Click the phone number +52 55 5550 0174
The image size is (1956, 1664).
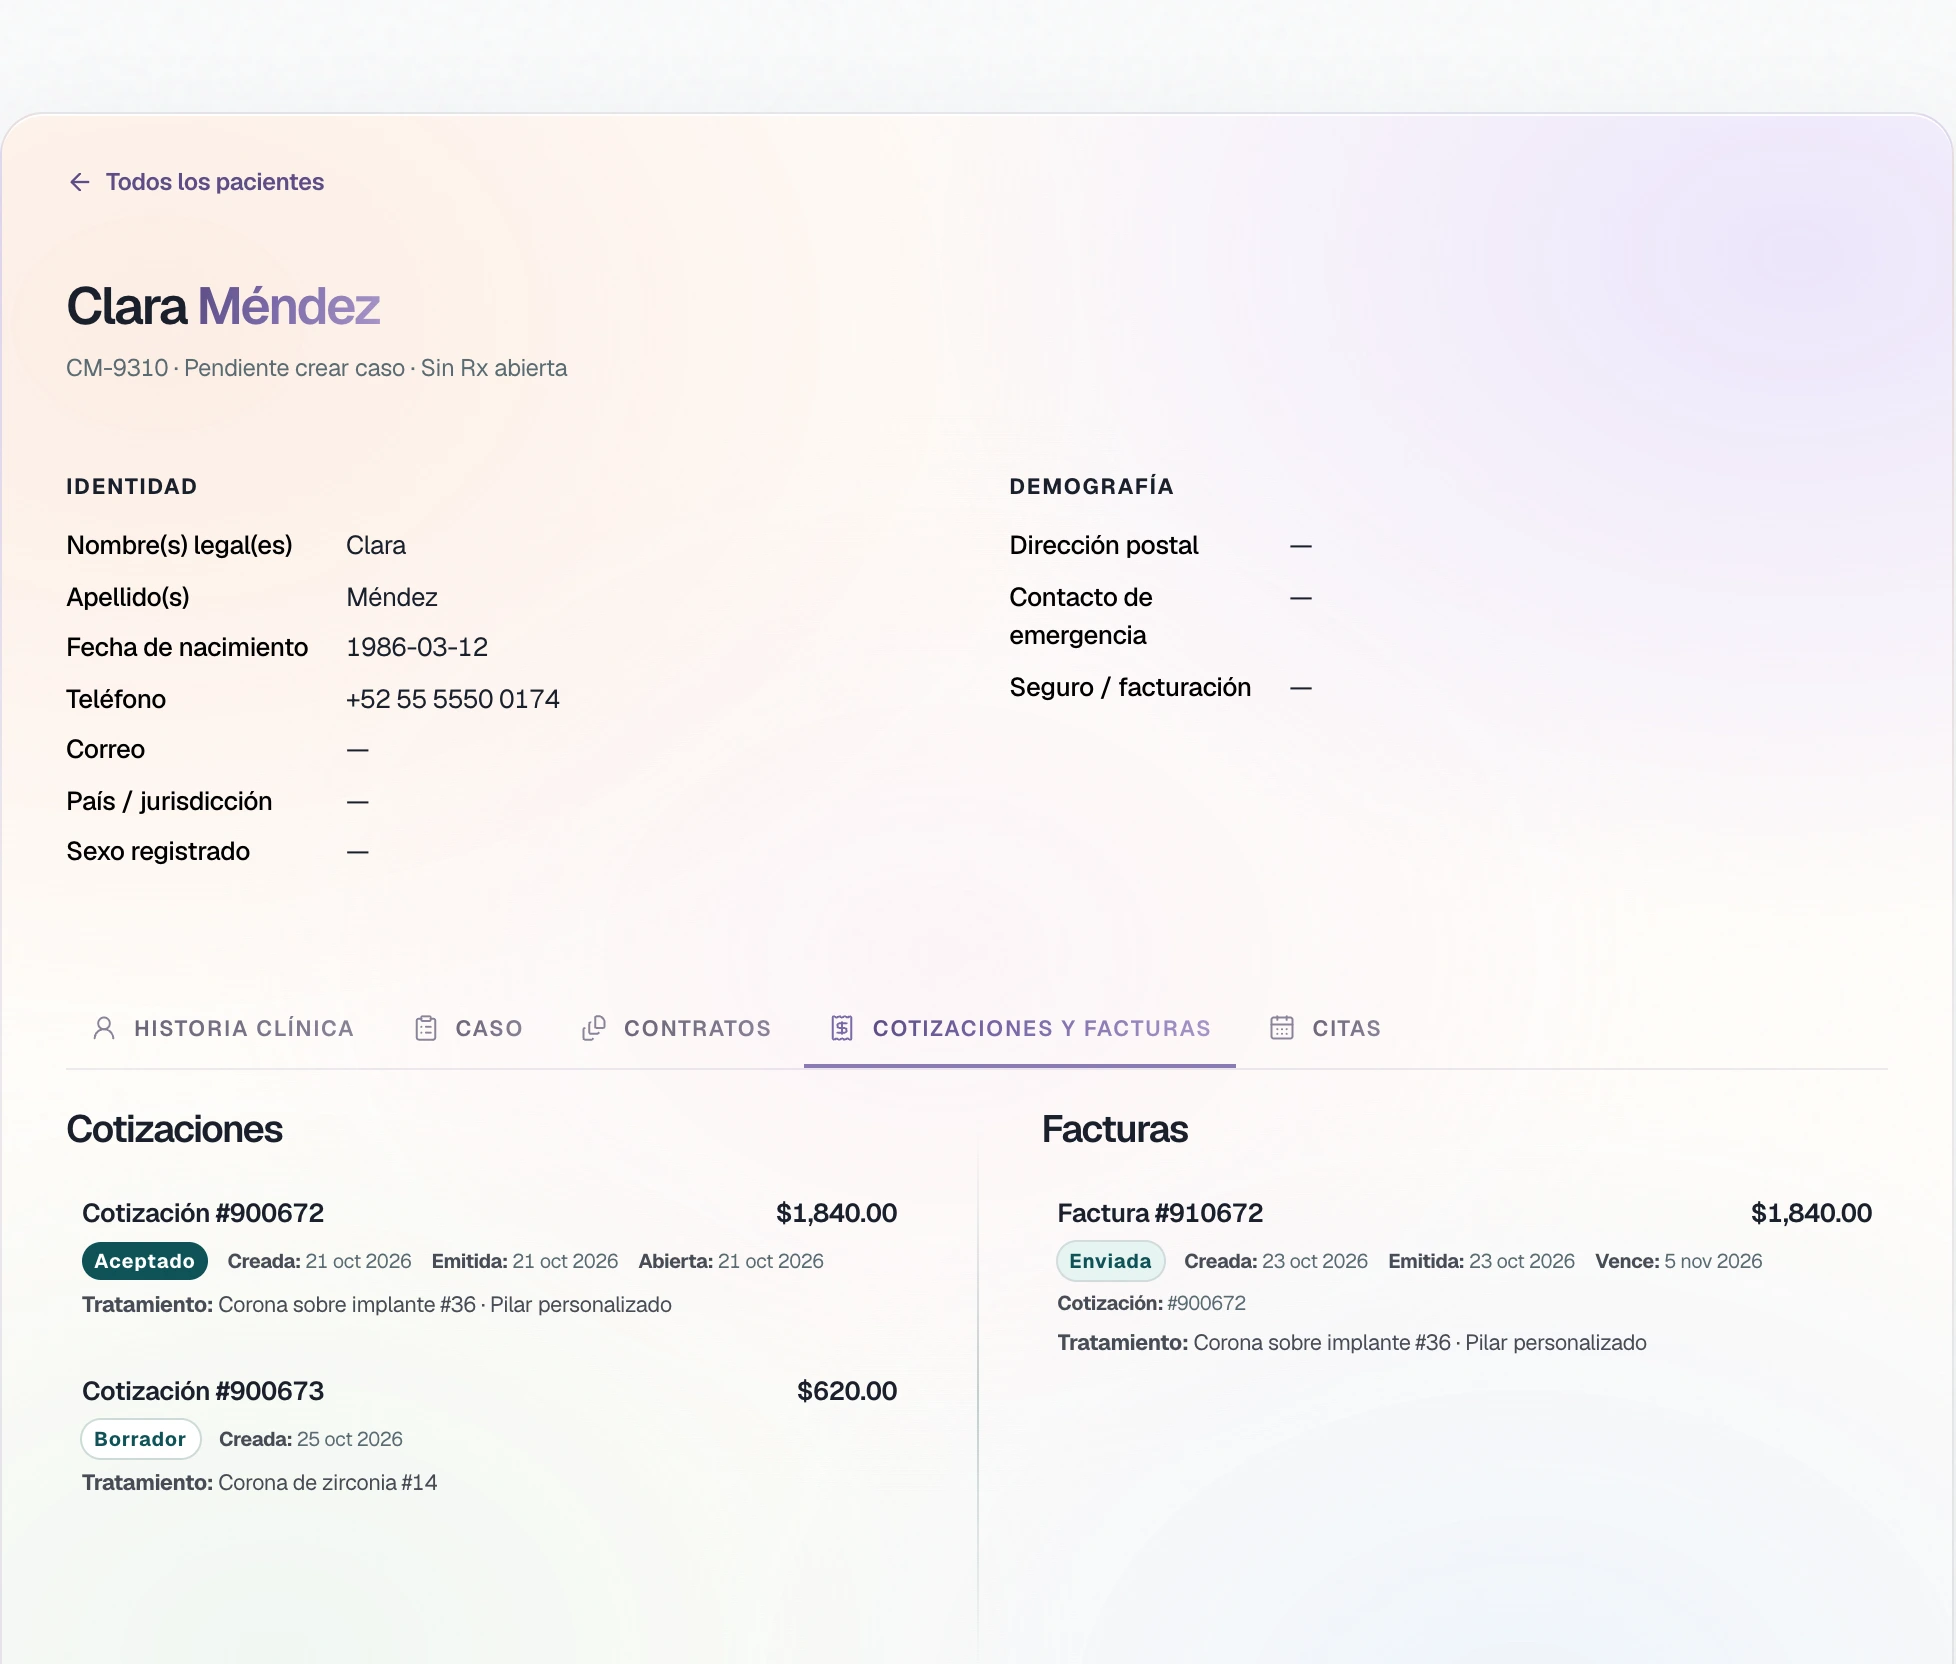[453, 699]
